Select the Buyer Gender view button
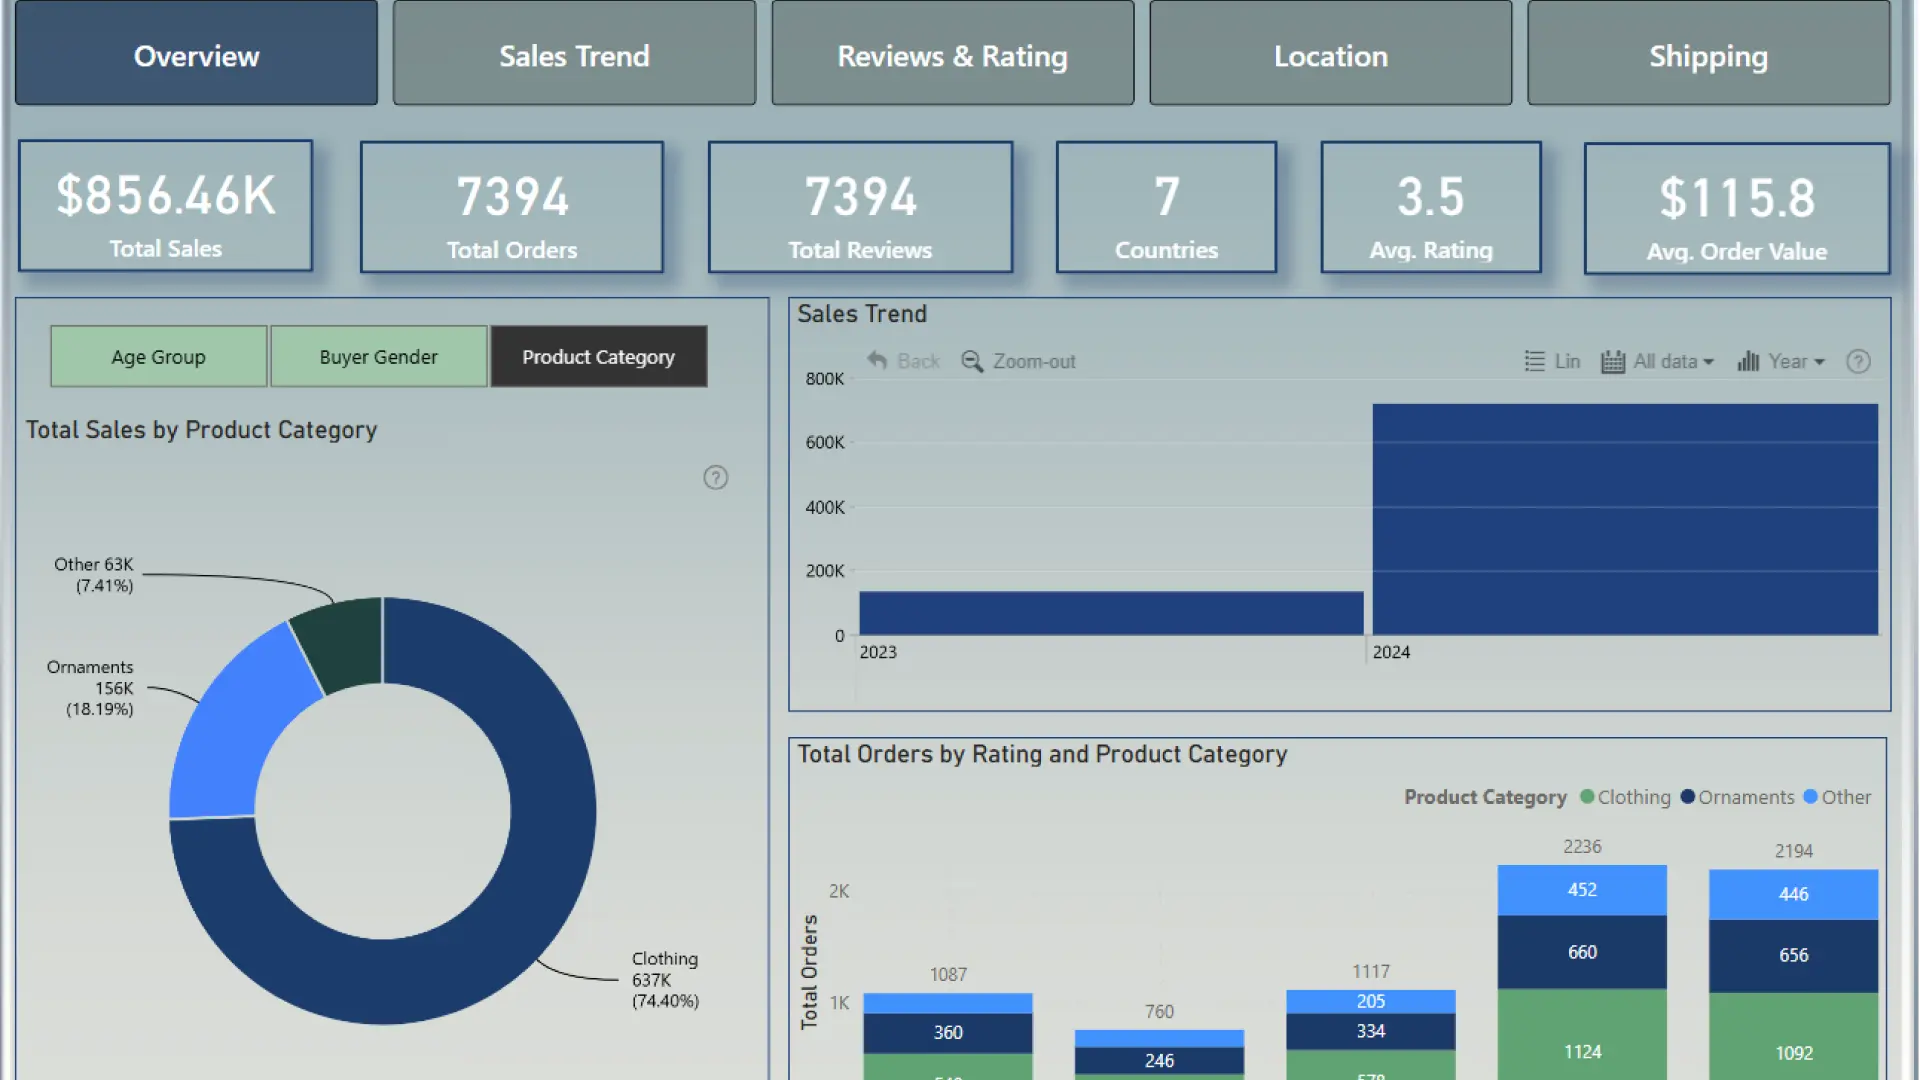This screenshot has height=1080, width=1920. 378,356
